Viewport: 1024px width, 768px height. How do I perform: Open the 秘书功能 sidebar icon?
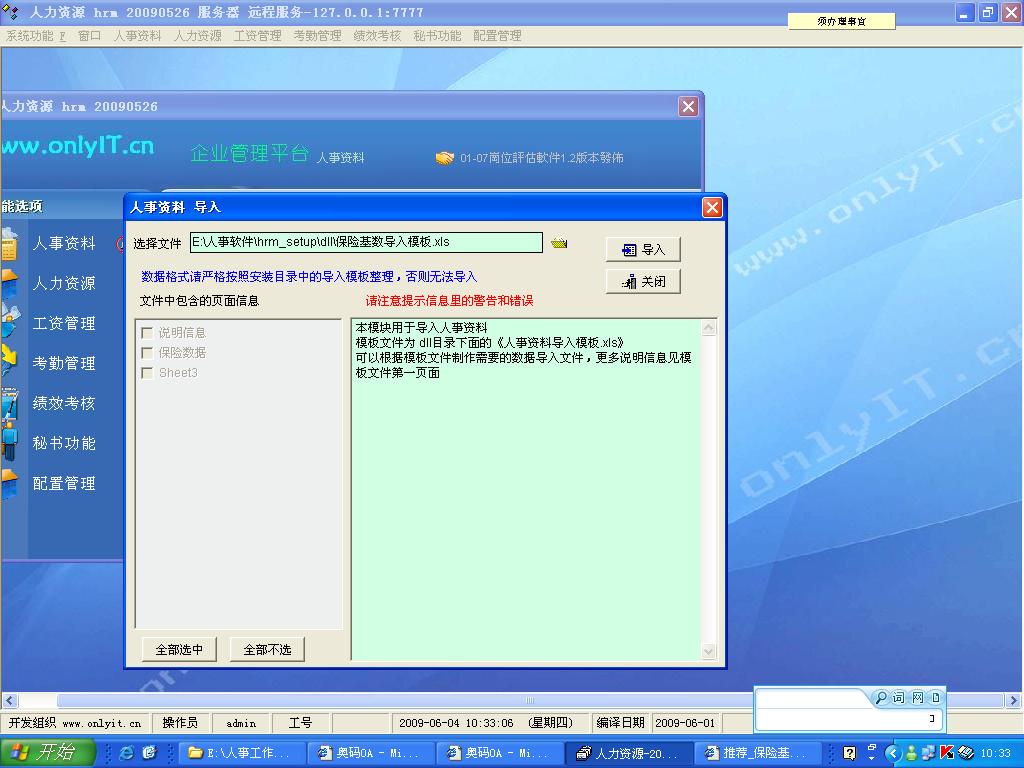pyautogui.click(x=8, y=442)
